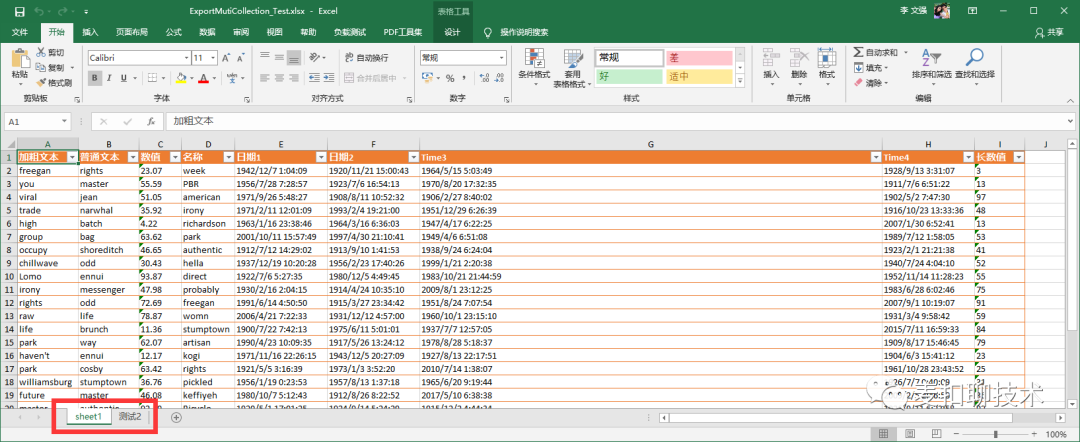Click the Ribbon Display Options icon
The width and height of the screenshot is (1080, 442).
(x=972, y=11)
